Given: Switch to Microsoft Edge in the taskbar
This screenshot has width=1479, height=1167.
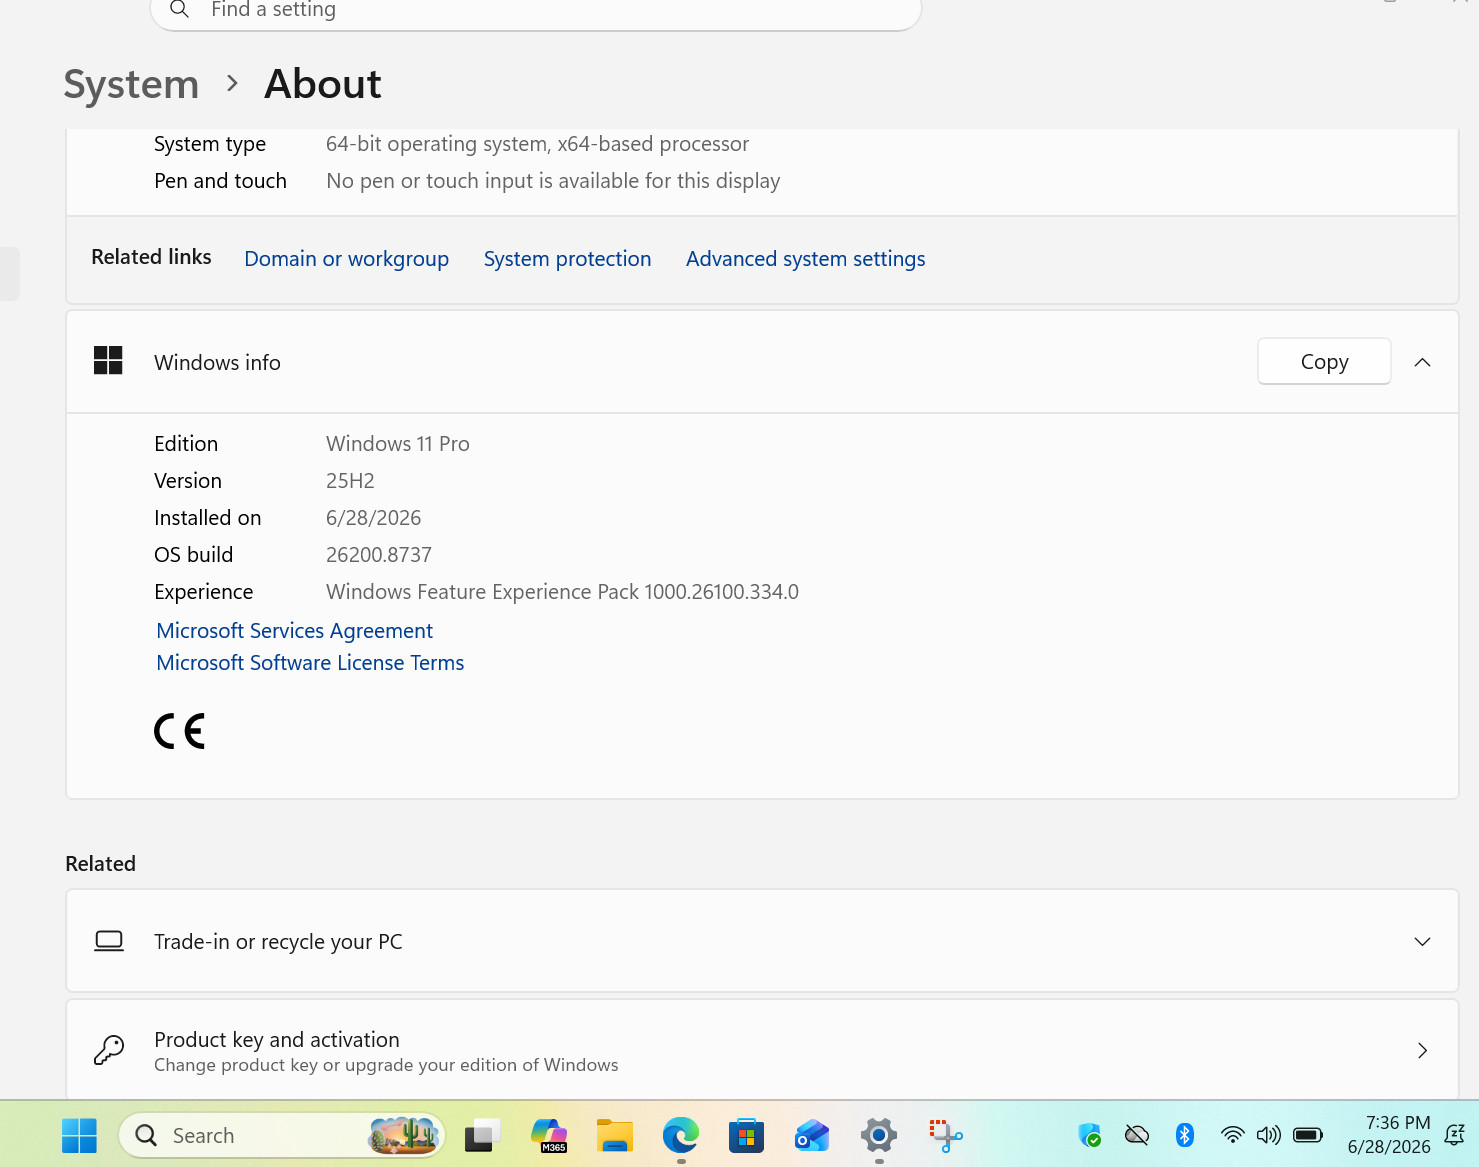Looking at the screenshot, I should click(x=681, y=1135).
